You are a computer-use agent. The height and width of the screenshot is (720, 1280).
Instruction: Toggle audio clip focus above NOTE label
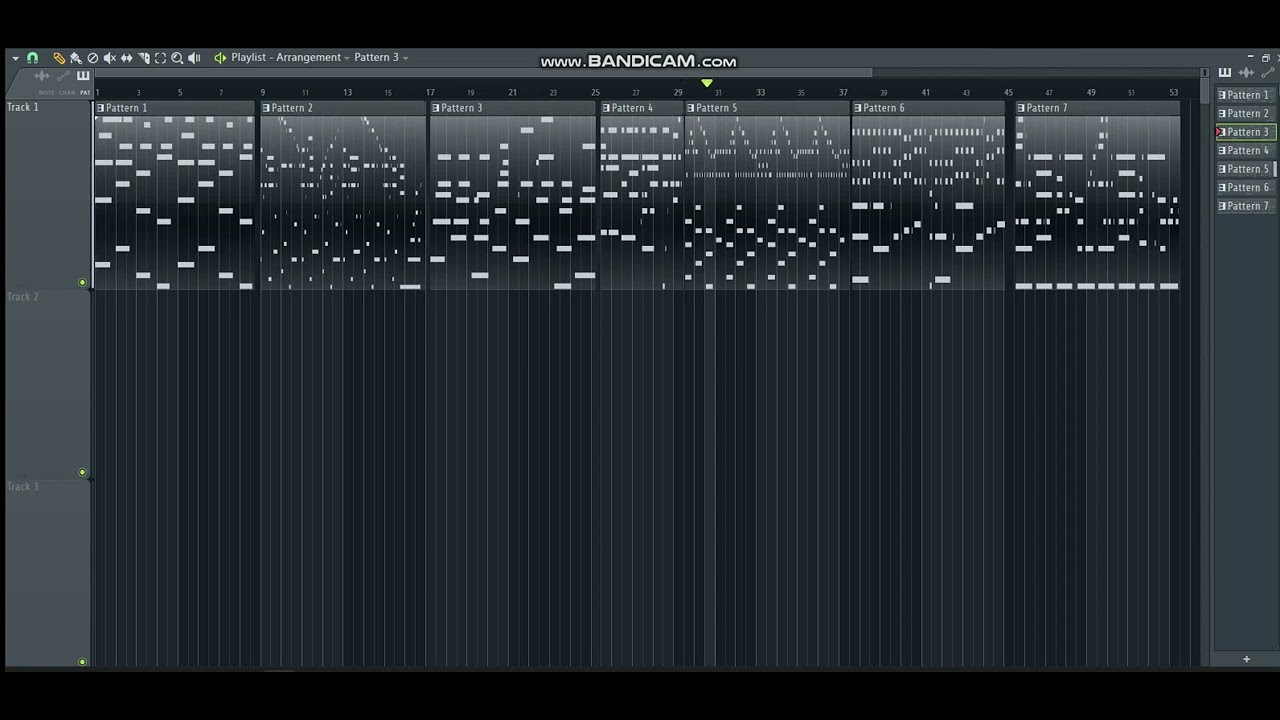pyautogui.click(x=42, y=76)
